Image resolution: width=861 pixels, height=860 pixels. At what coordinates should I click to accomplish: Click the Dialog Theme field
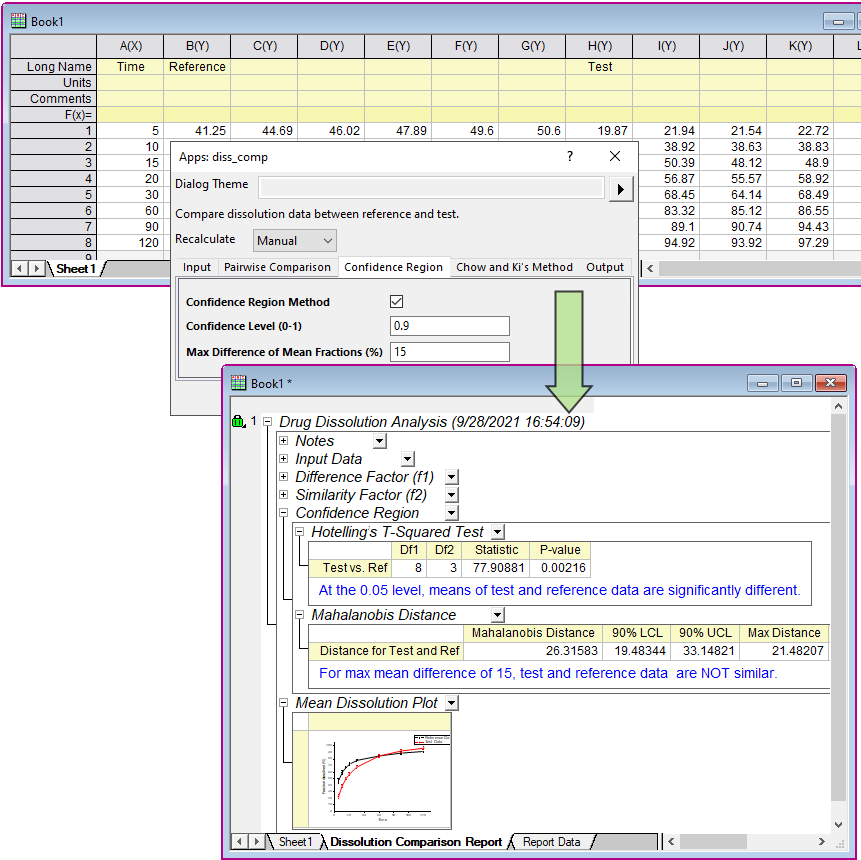pyautogui.click(x=431, y=187)
